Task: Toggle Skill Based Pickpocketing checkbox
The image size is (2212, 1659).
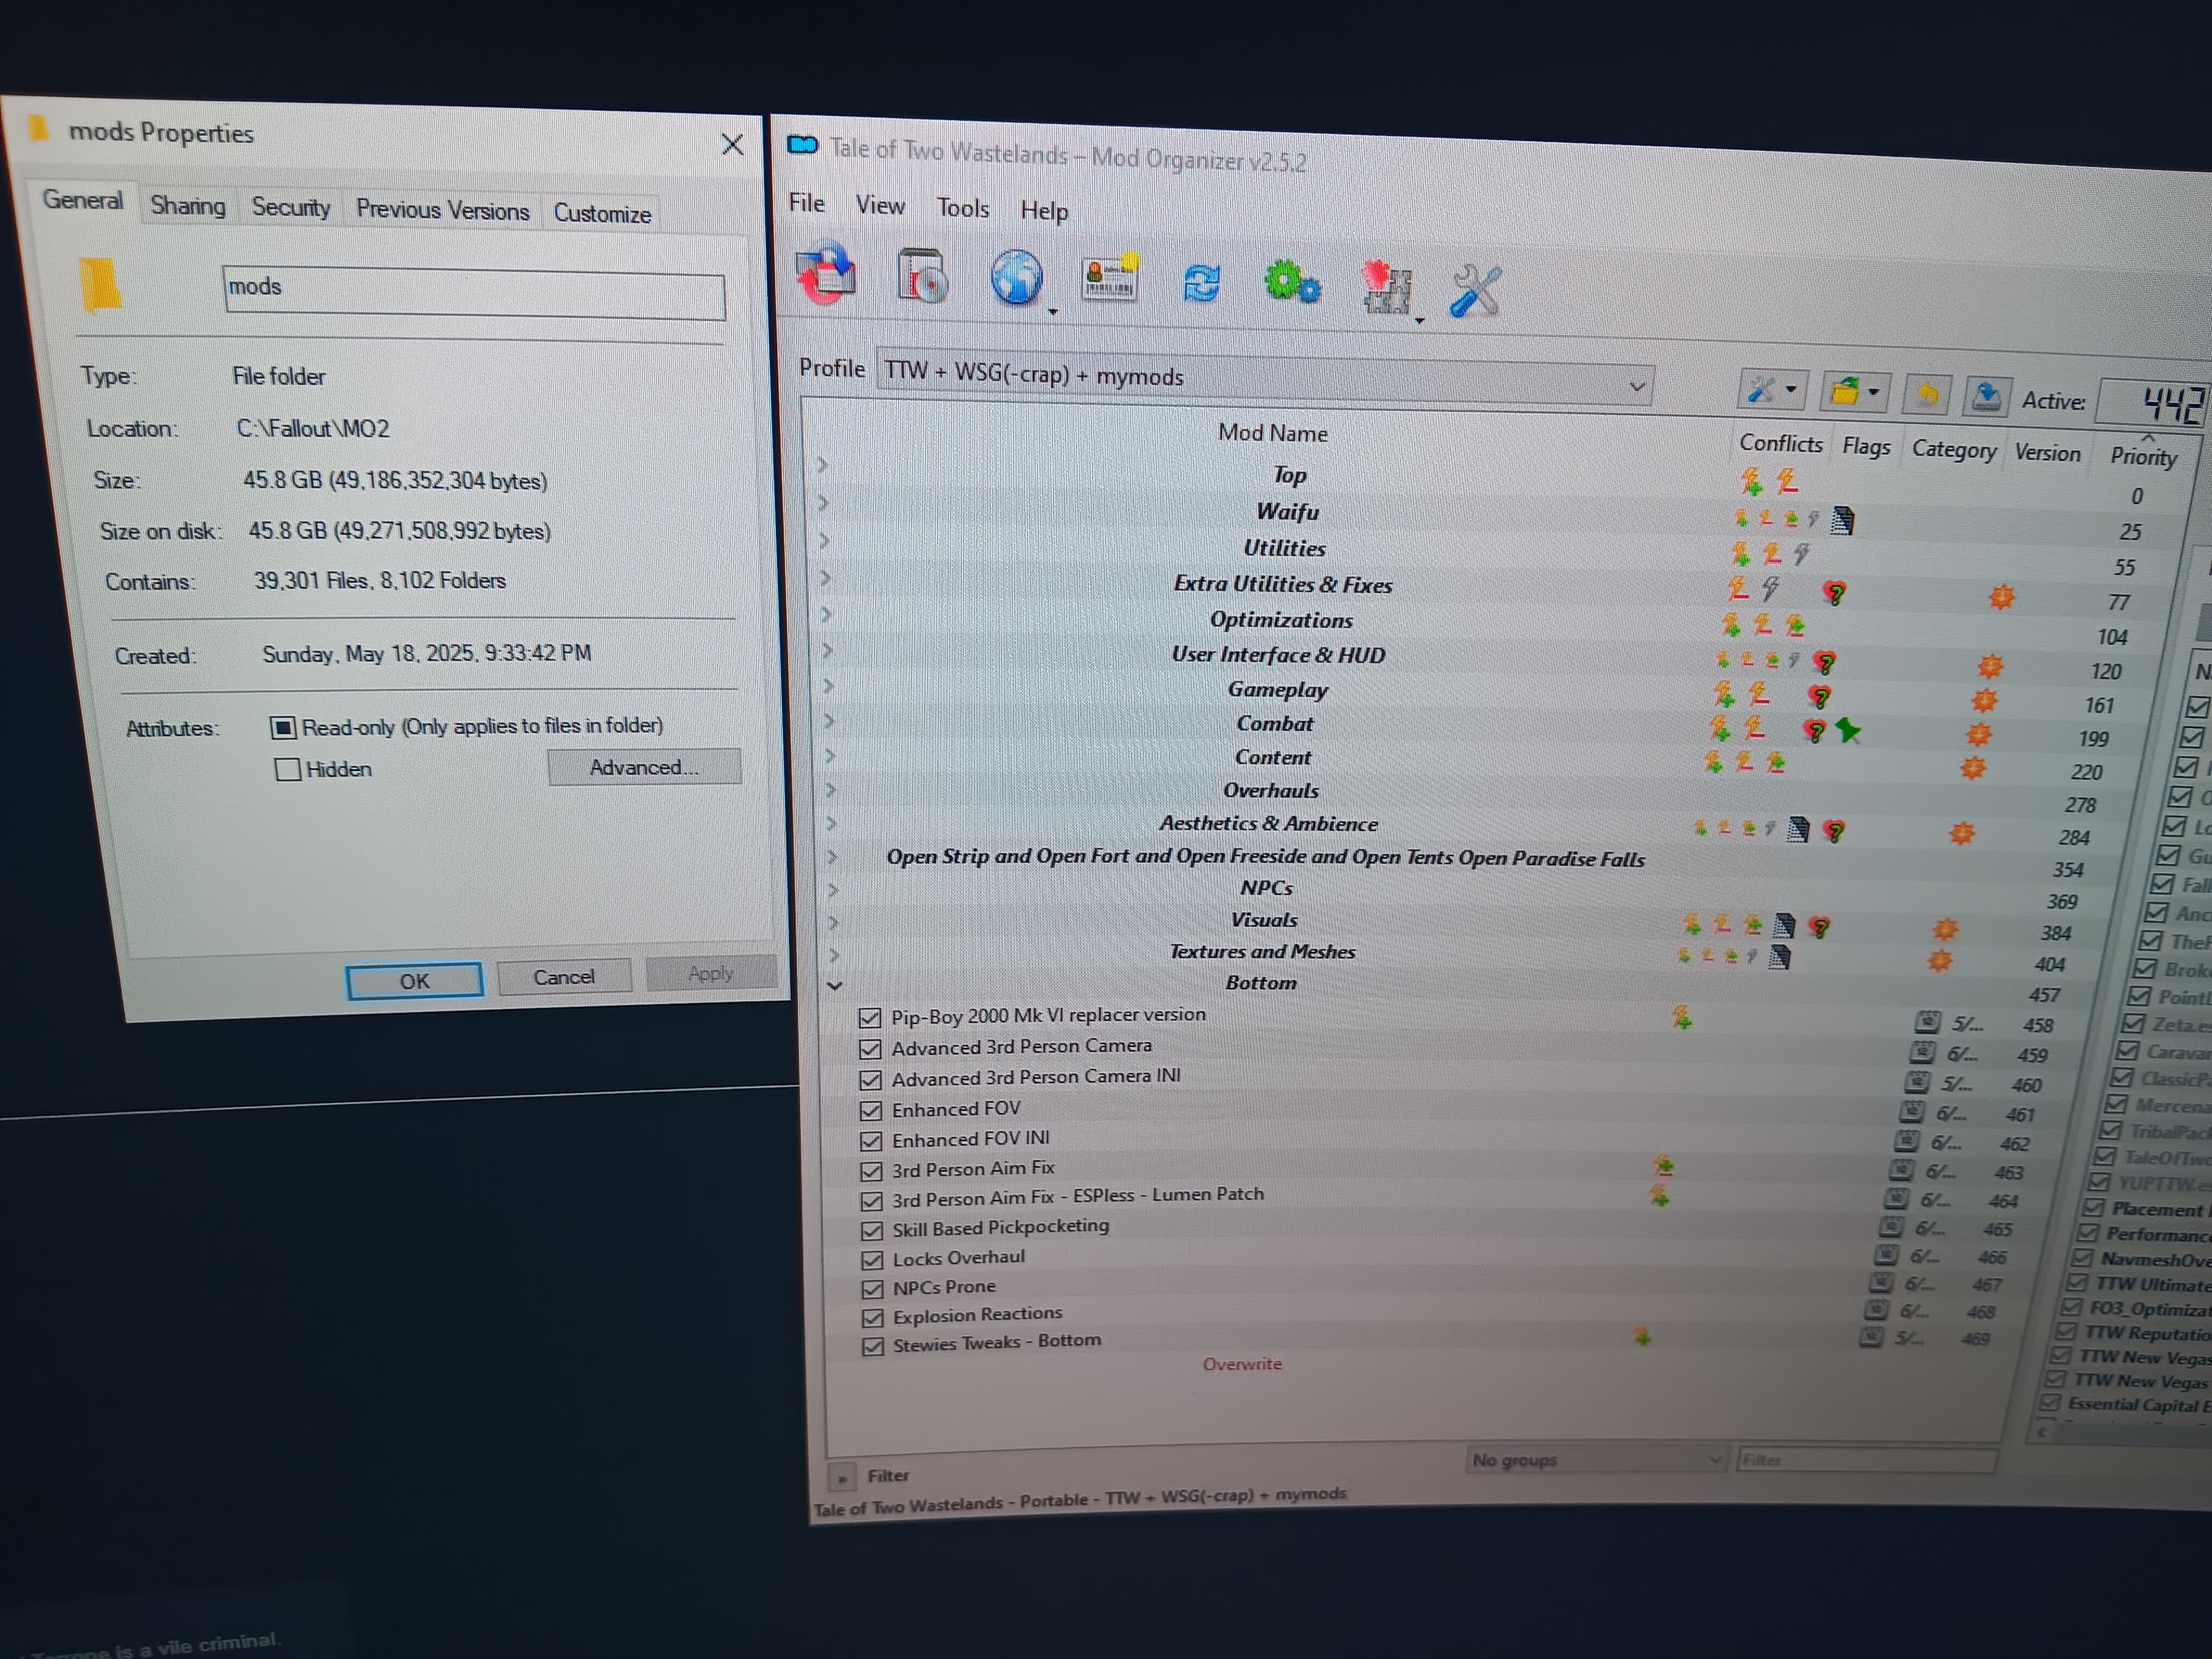Action: [x=872, y=1230]
